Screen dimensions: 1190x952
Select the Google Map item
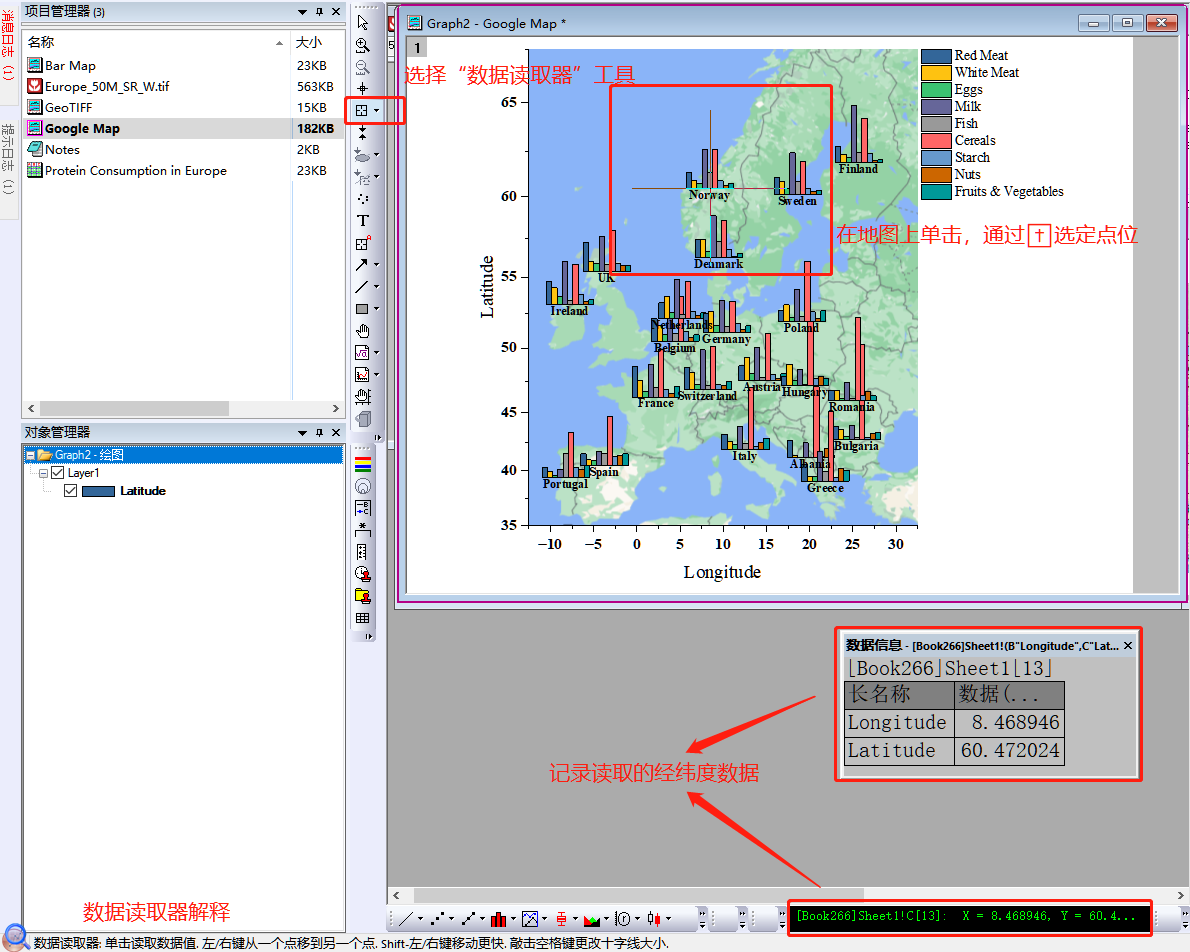coord(82,128)
